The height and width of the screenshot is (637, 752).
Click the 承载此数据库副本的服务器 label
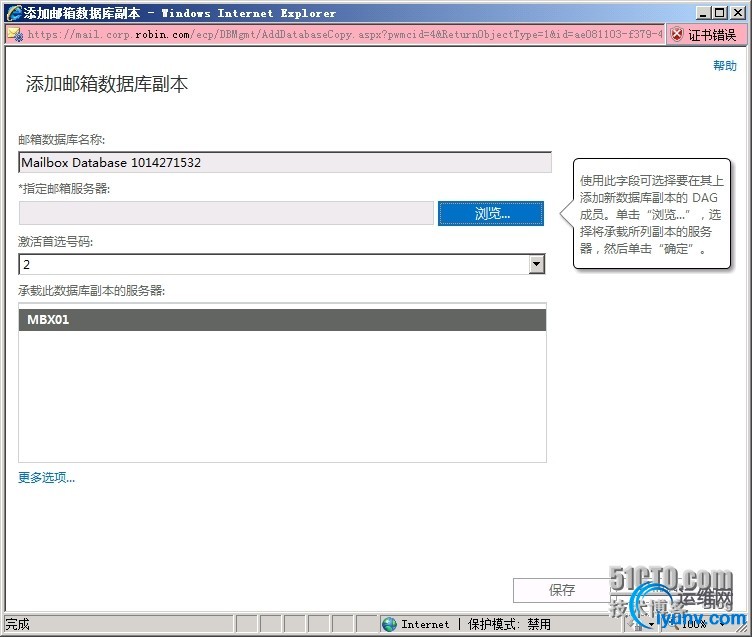coord(92,291)
